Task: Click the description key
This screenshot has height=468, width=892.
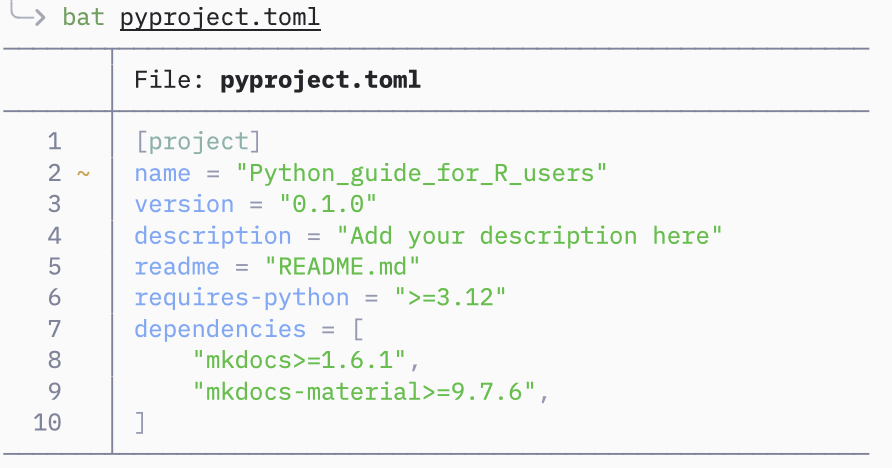Action: pos(213,236)
